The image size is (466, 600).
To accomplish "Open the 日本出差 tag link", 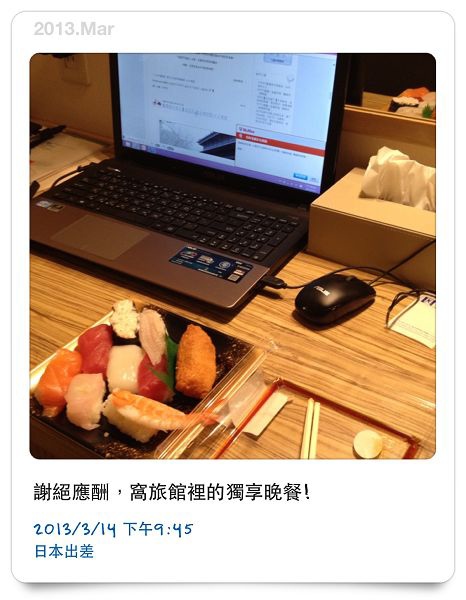I will [64, 551].
